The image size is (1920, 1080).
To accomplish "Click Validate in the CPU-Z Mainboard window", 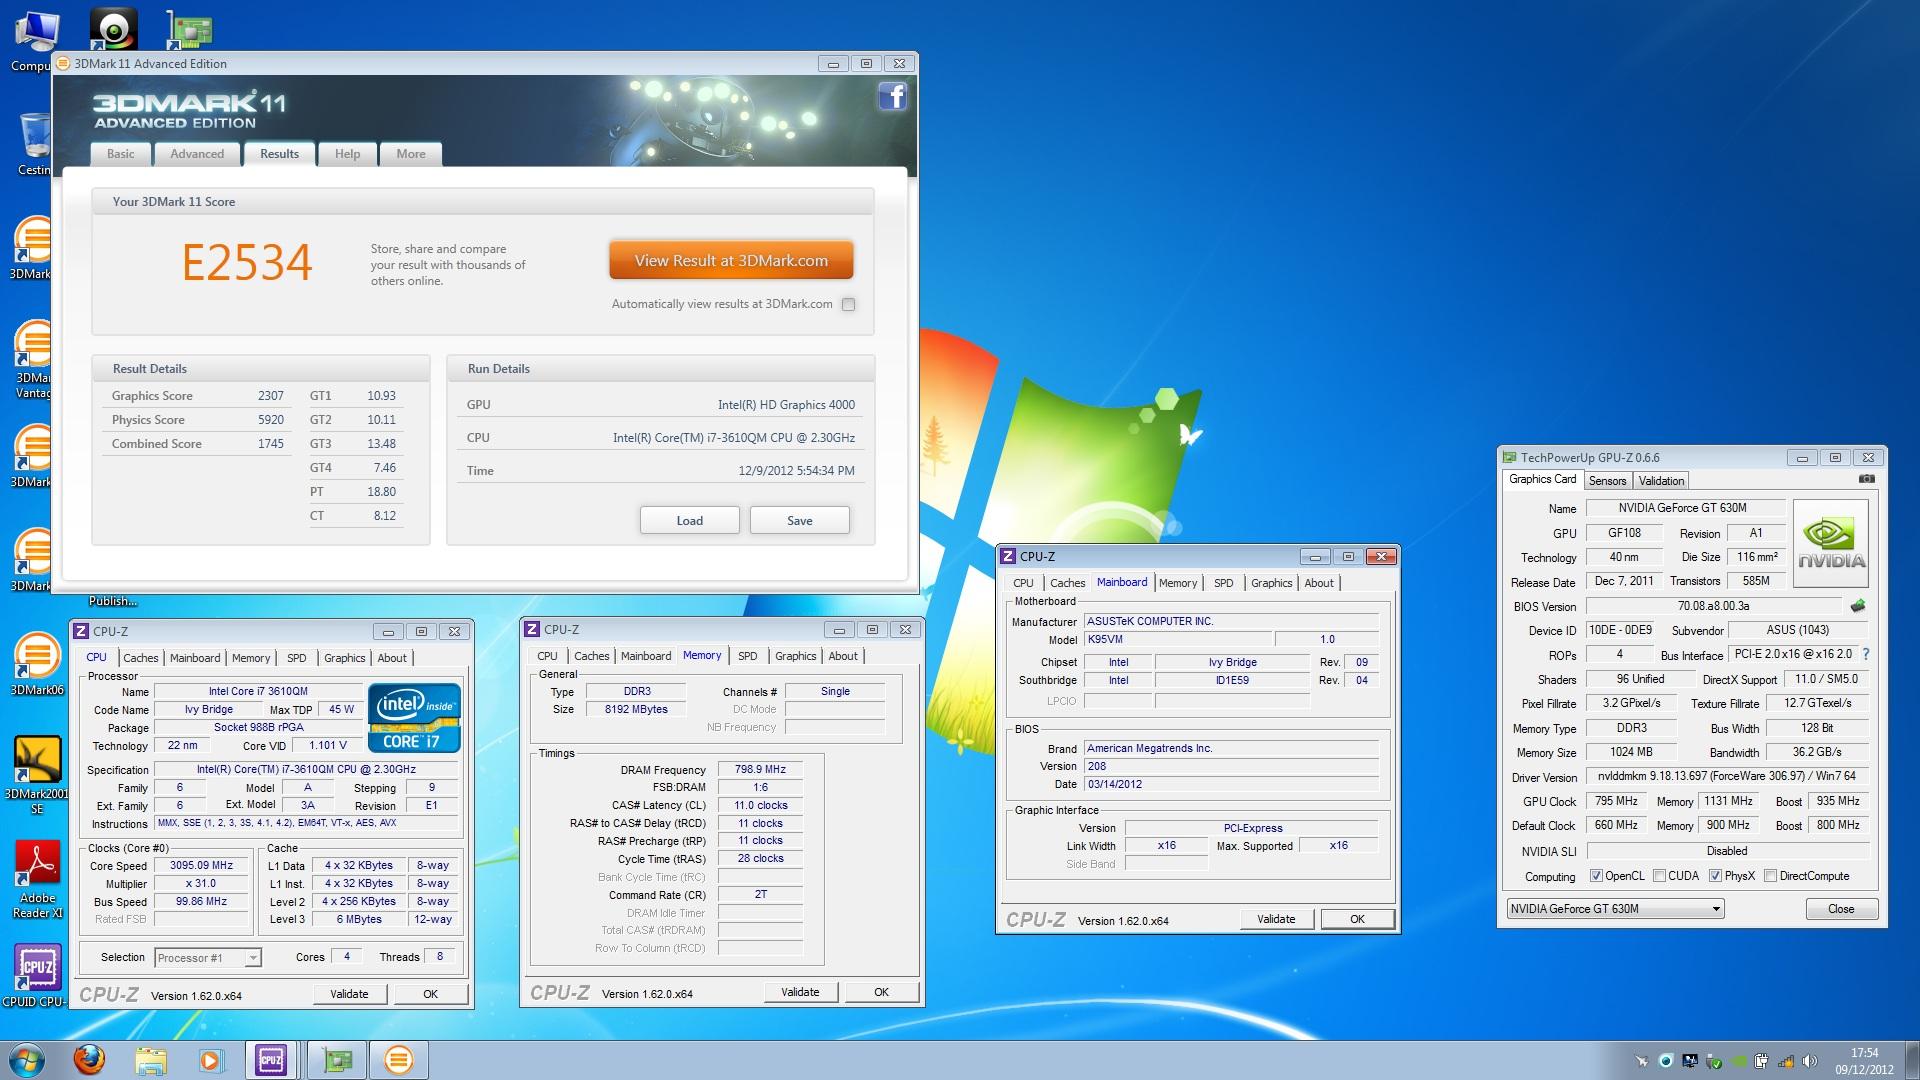I will pyautogui.click(x=1276, y=919).
